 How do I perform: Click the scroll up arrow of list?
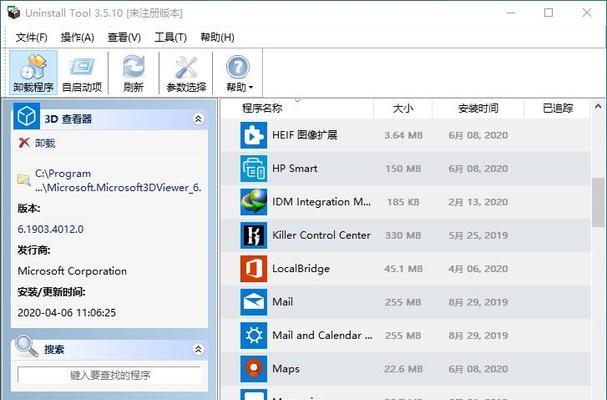(598, 106)
